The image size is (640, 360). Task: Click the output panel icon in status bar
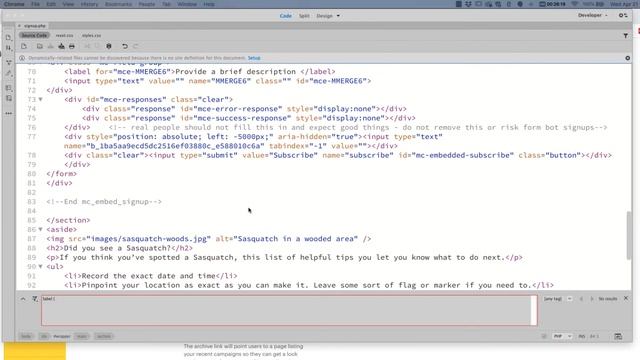click(x=618, y=336)
